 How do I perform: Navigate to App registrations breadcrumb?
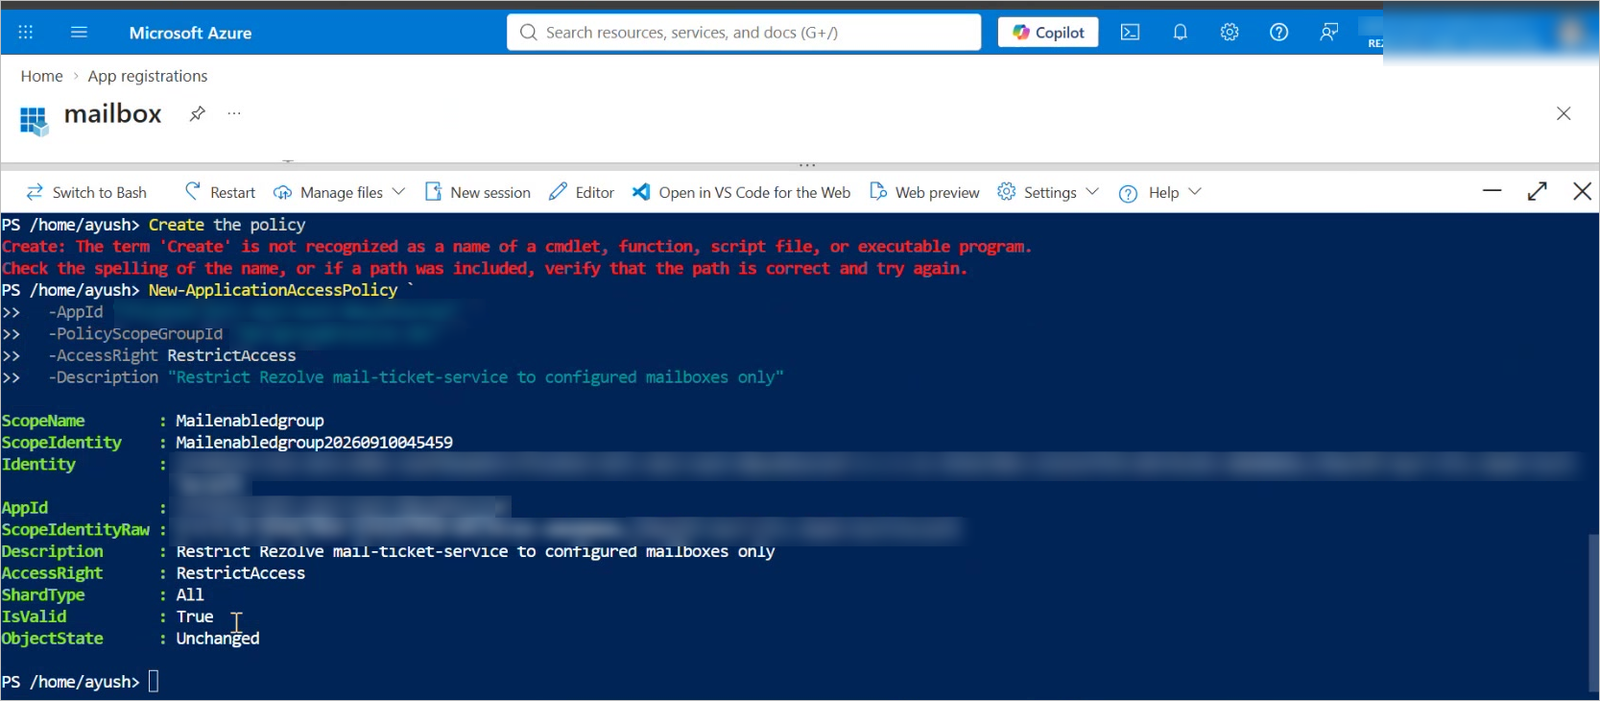[148, 76]
